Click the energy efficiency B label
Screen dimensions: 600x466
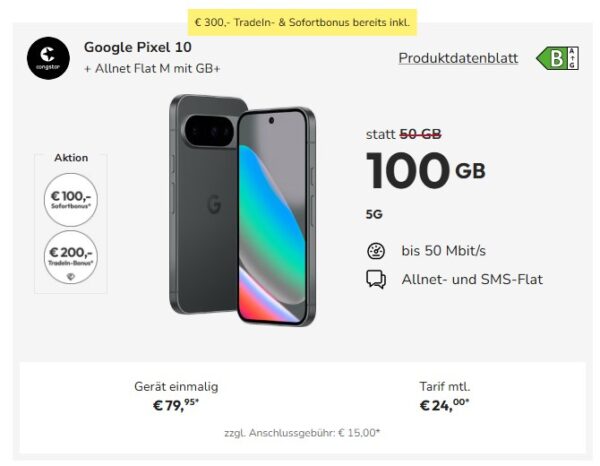[557, 58]
